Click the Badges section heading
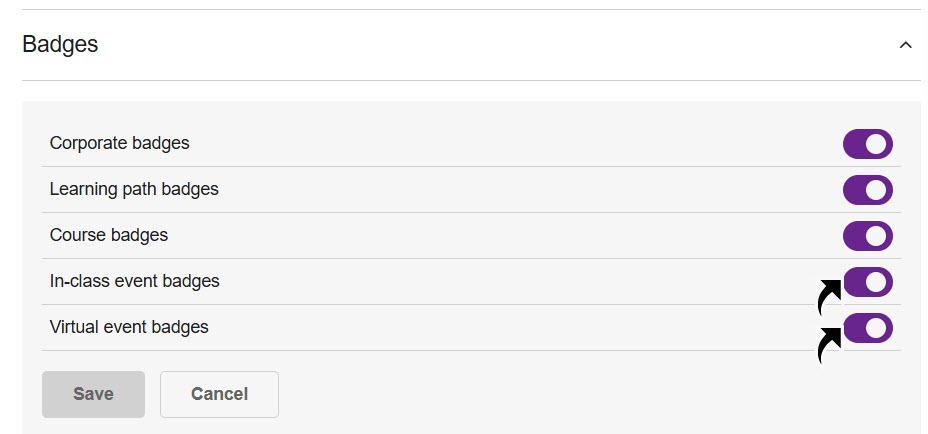 (x=60, y=45)
